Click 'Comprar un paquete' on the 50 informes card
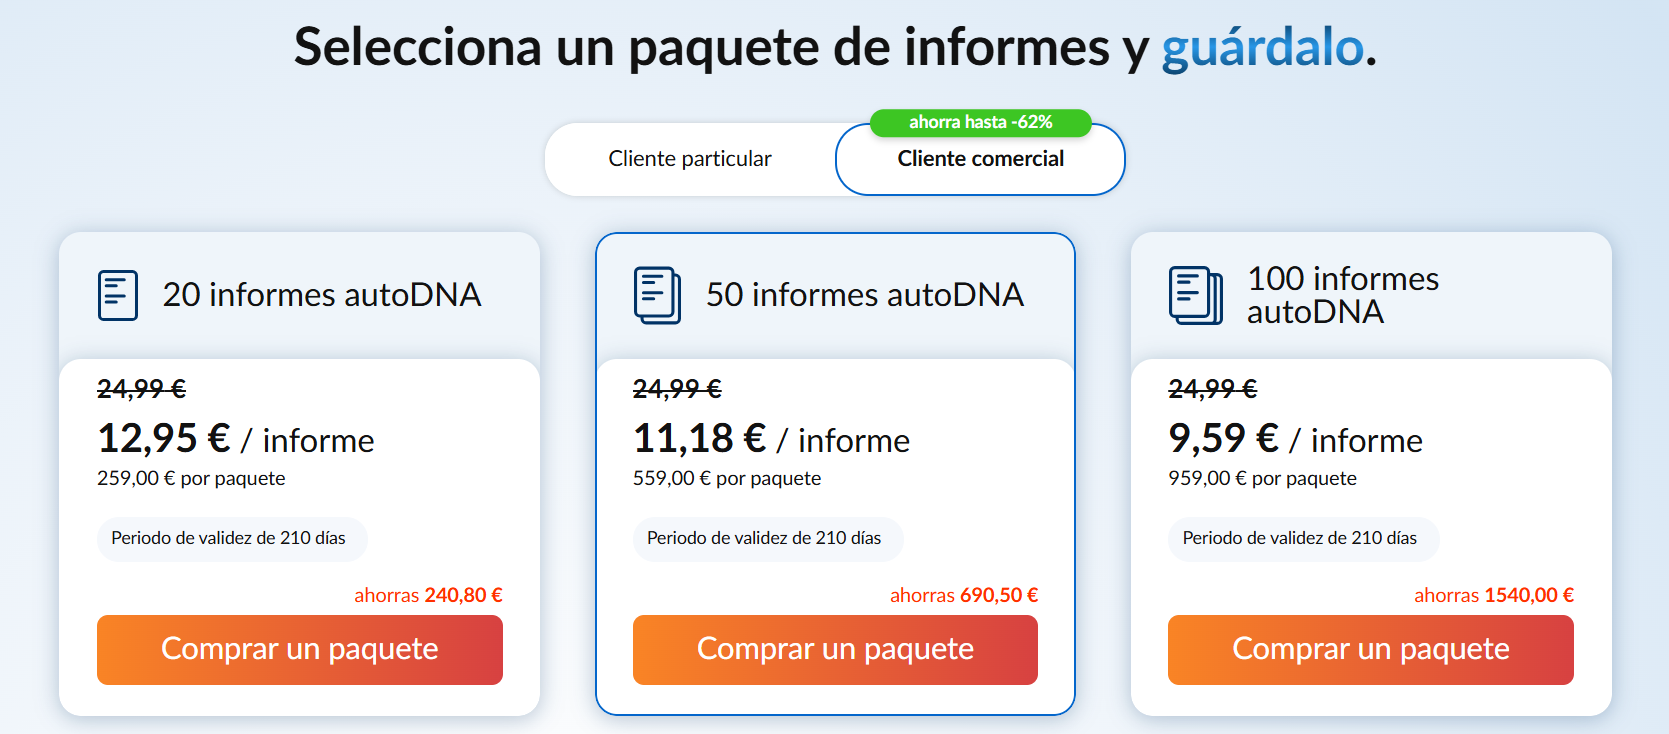Screen dimensions: 1669x734 (x=835, y=649)
